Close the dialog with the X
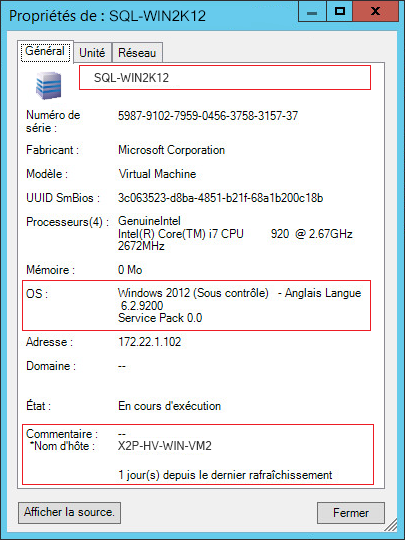405x540 pixels. [376, 11]
